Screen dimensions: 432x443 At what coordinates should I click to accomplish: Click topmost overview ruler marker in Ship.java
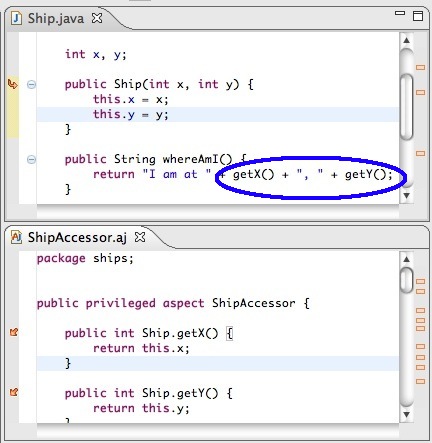click(421, 68)
